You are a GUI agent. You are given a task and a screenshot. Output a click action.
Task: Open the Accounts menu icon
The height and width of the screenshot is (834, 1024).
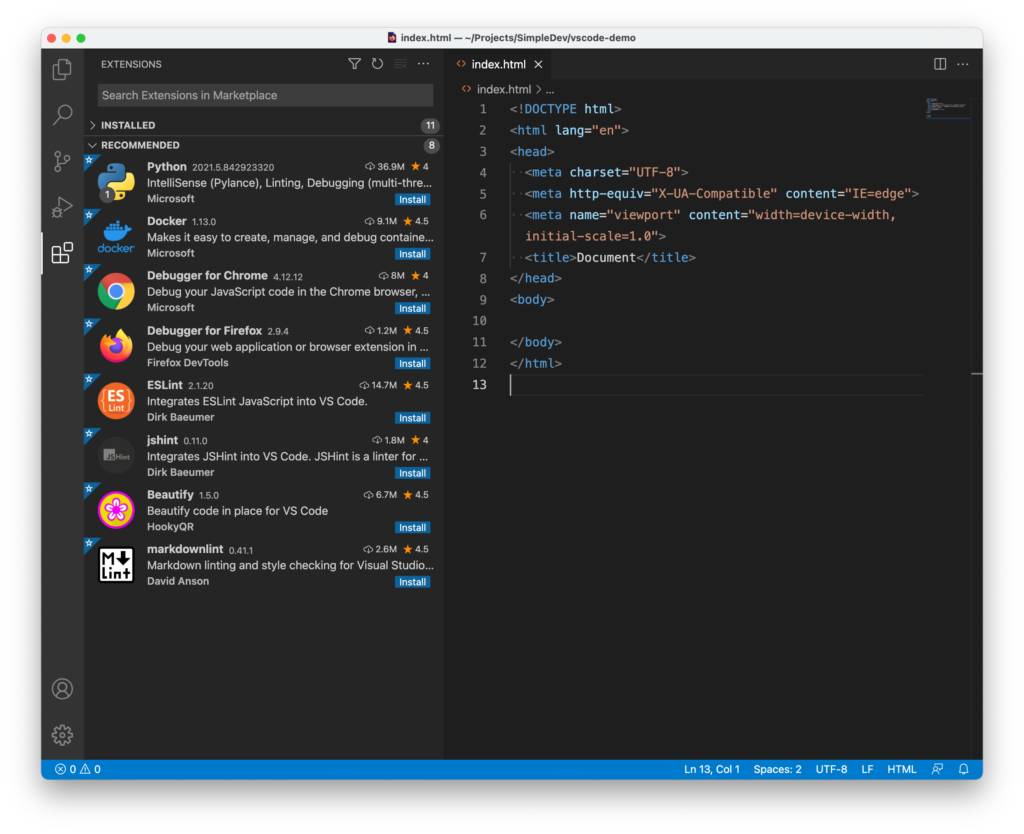point(62,689)
